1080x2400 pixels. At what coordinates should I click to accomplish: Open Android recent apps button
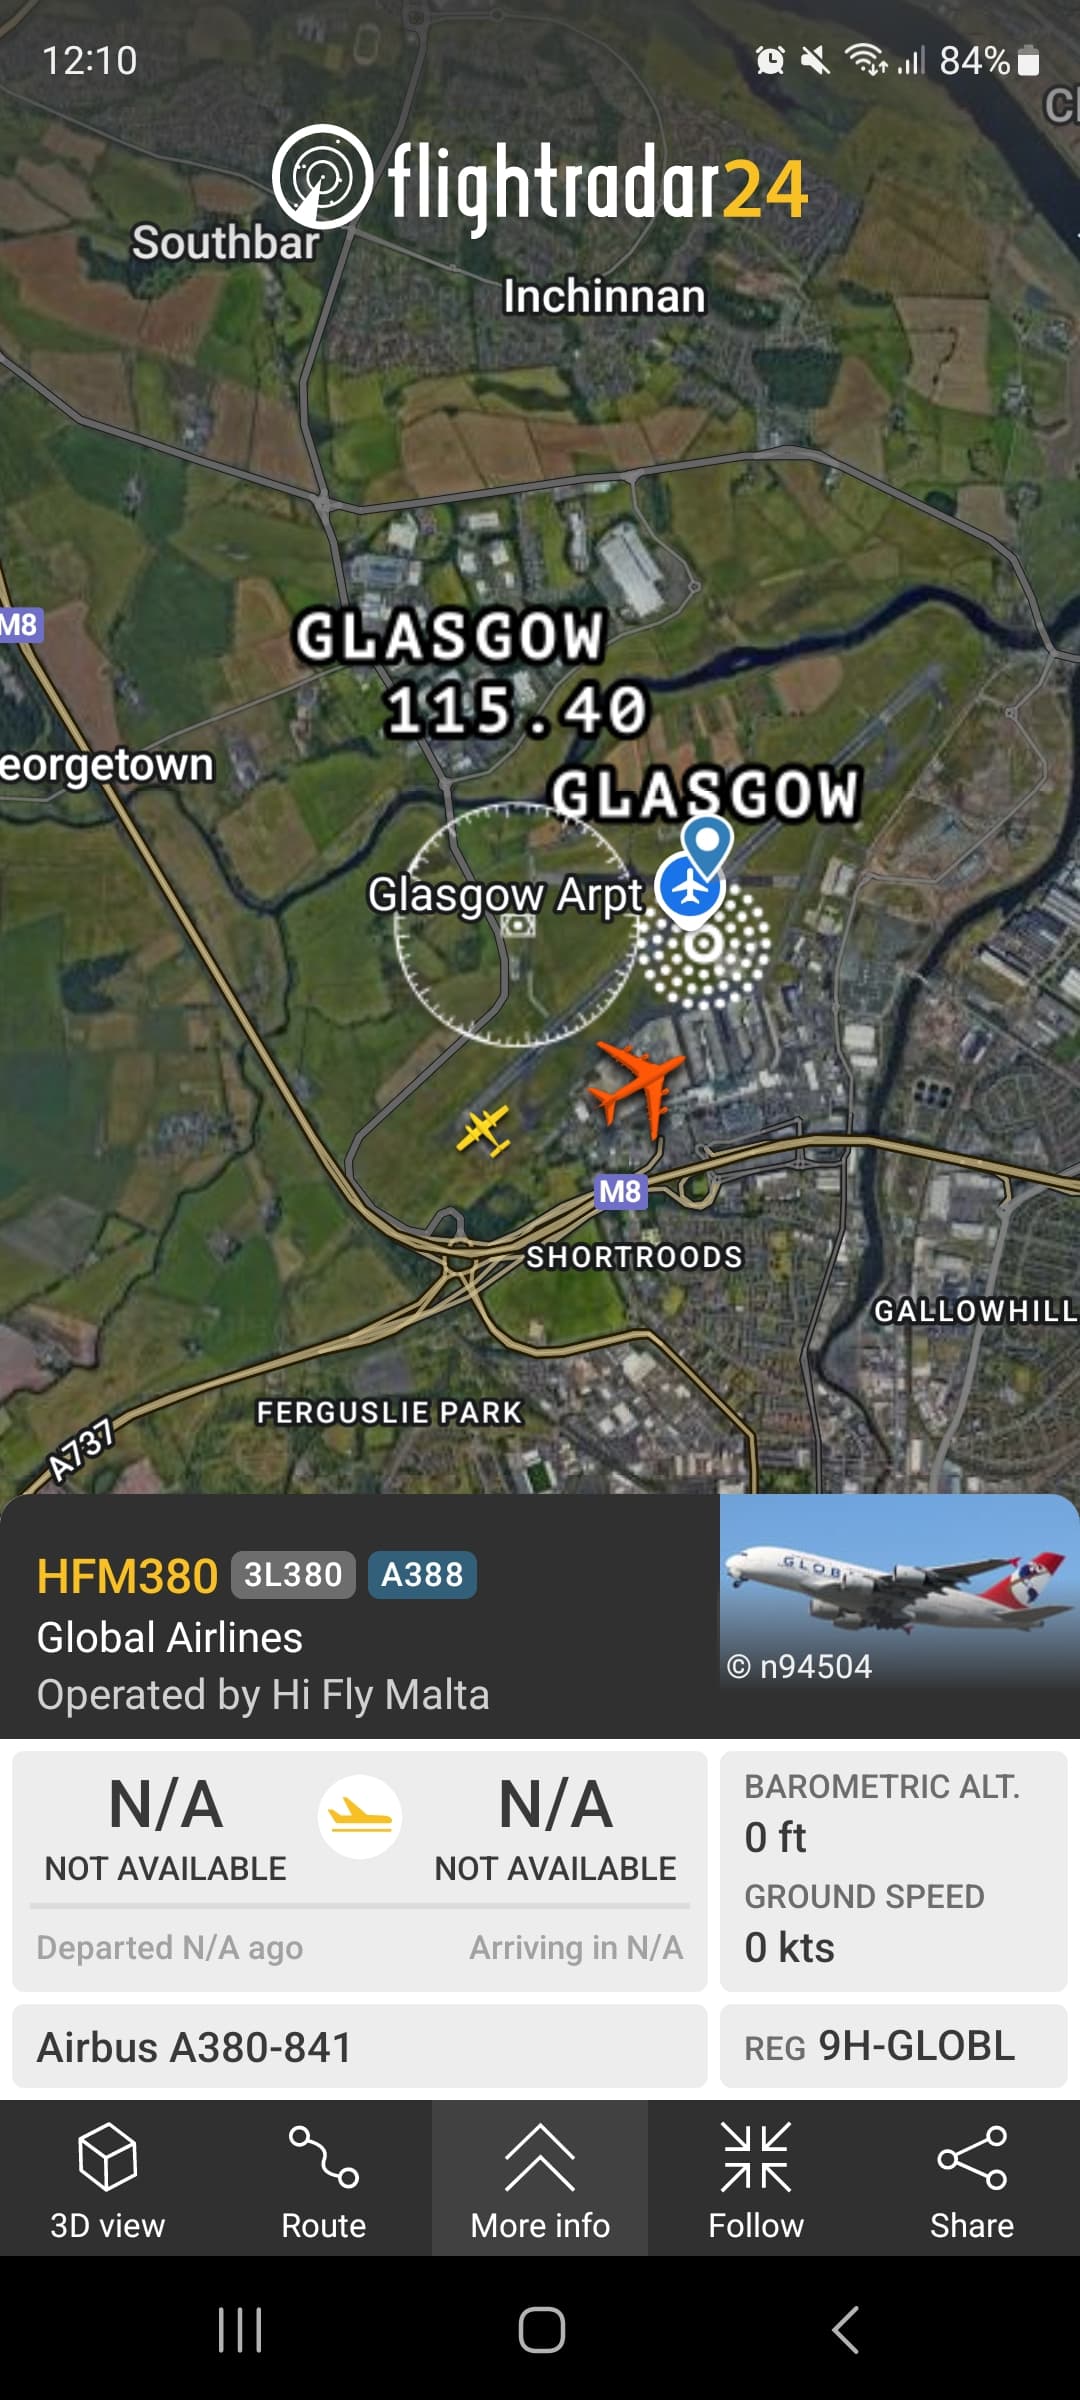click(x=240, y=2330)
